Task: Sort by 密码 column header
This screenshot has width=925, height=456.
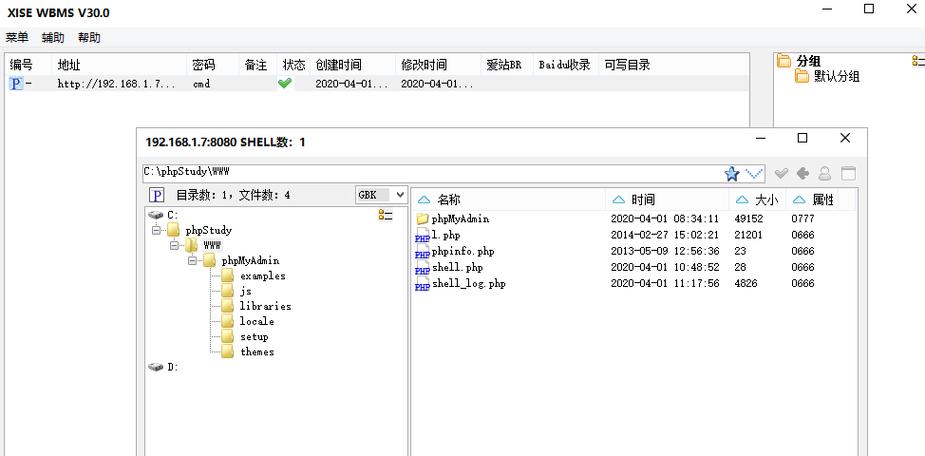Action: (x=204, y=65)
